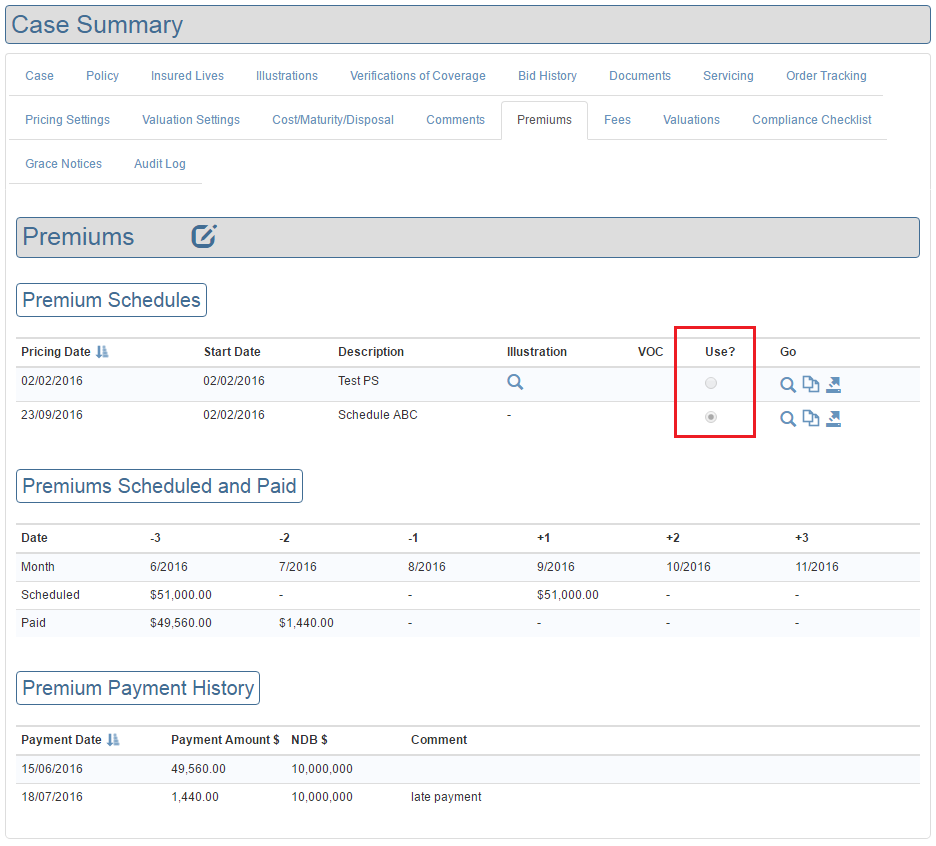Click the Premium Schedules section heading
The image size is (936, 846).
[x=112, y=300]
